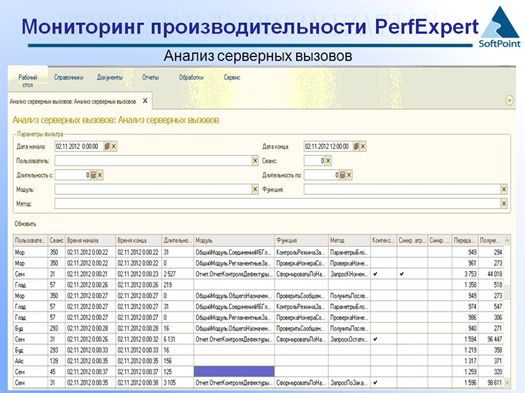Focus the Дата конца date field

(328, 147)
